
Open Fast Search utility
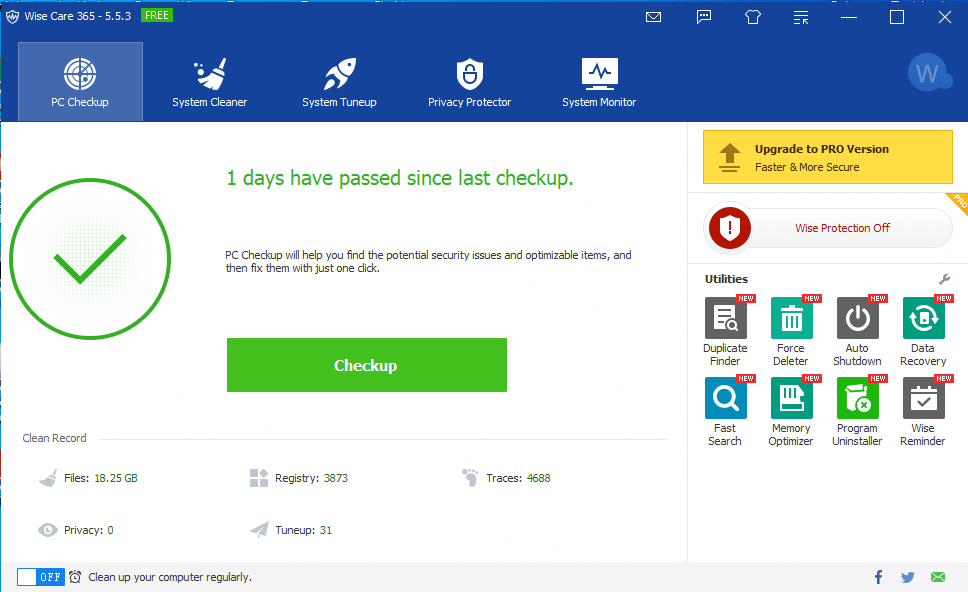725,412
